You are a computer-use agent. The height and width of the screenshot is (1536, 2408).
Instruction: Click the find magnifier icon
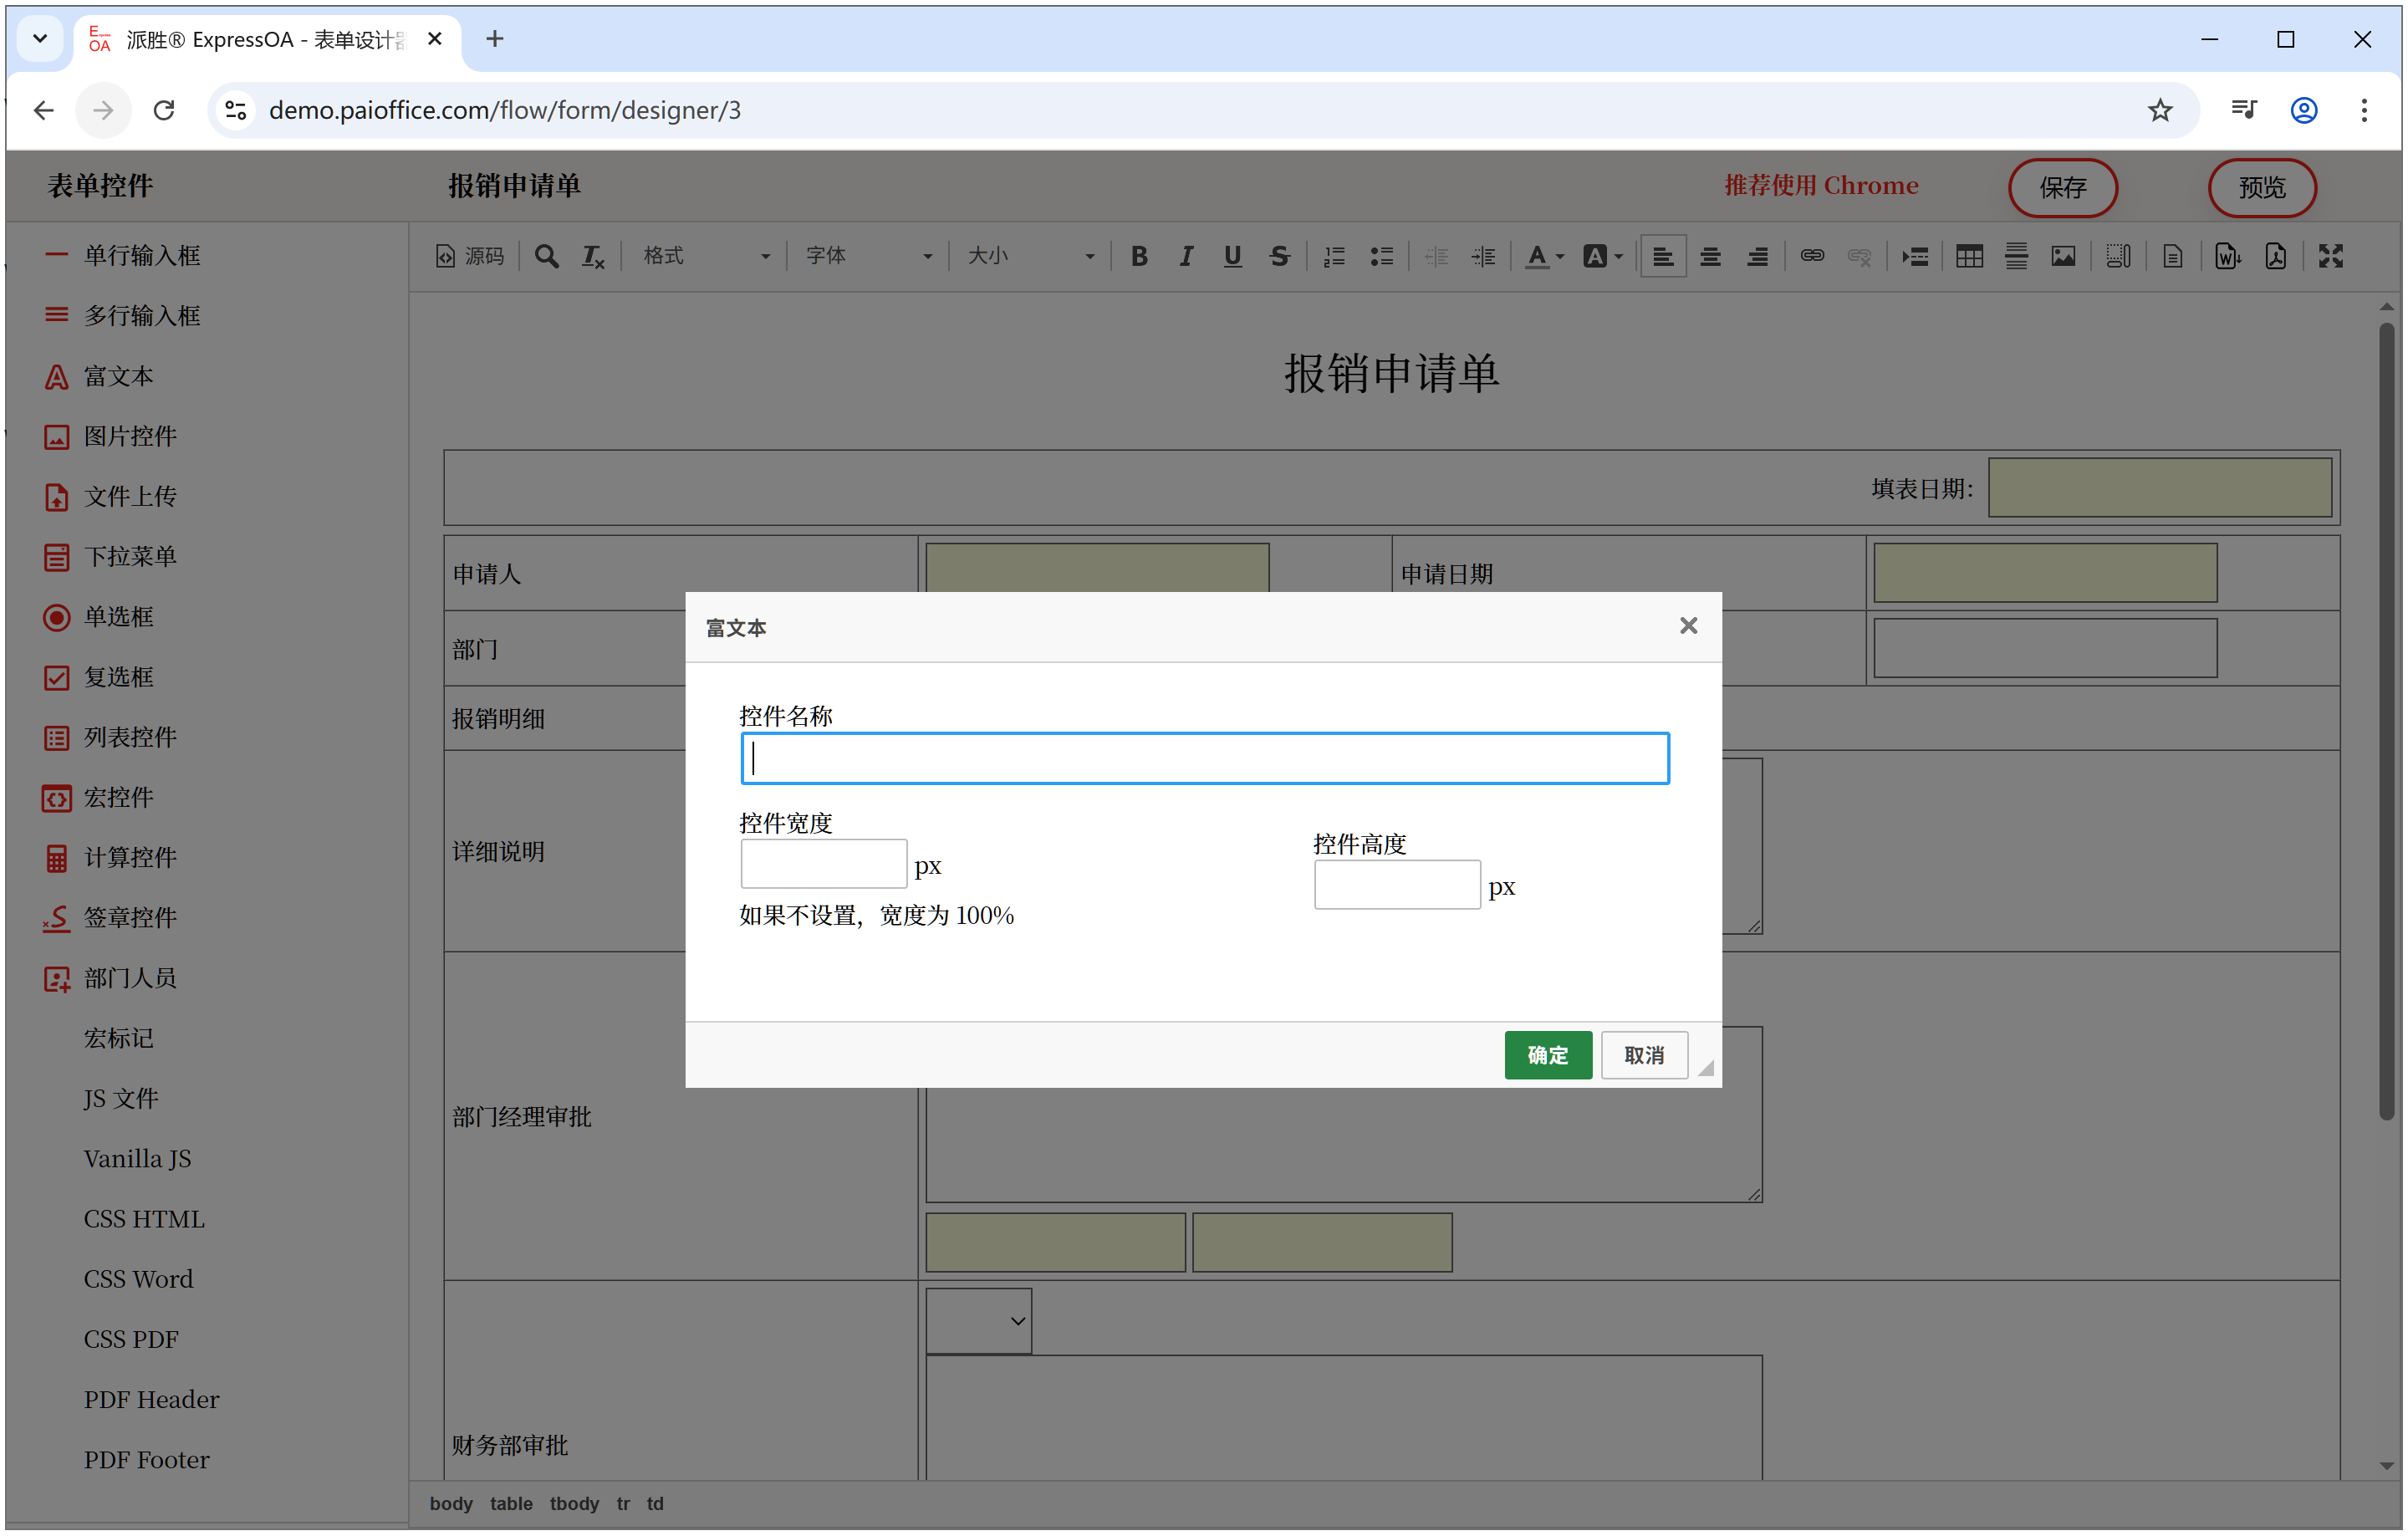[x=546, y=257]
